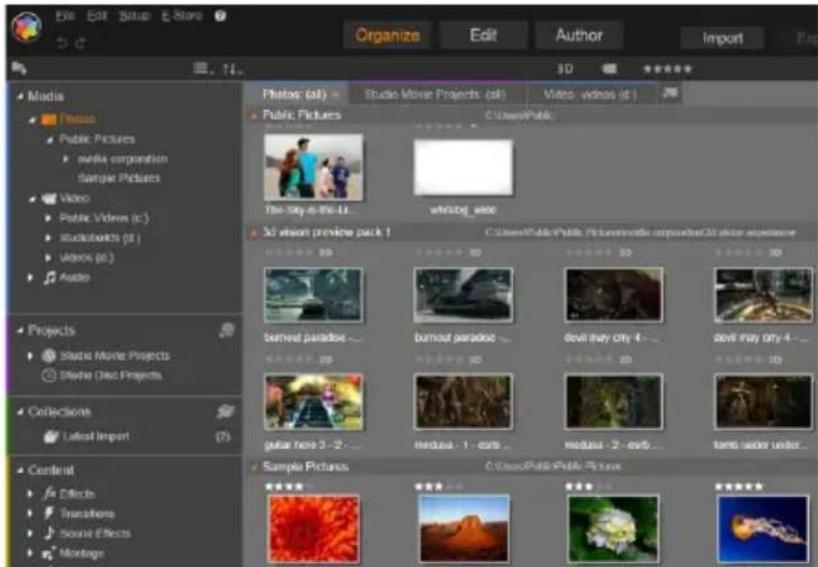818x567 pixels.
Task: Collapse Public Pictures arrow in sidebar tree
Action: click(x=50, y=140)
